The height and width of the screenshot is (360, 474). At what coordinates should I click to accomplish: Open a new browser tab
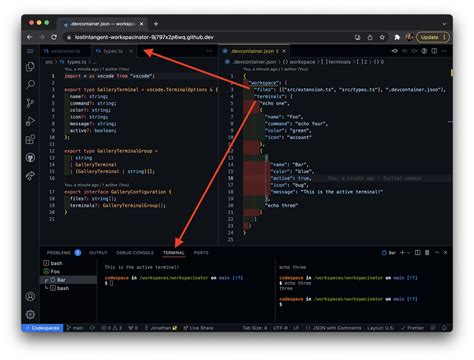pyautogui.click(x=156, y=24)
